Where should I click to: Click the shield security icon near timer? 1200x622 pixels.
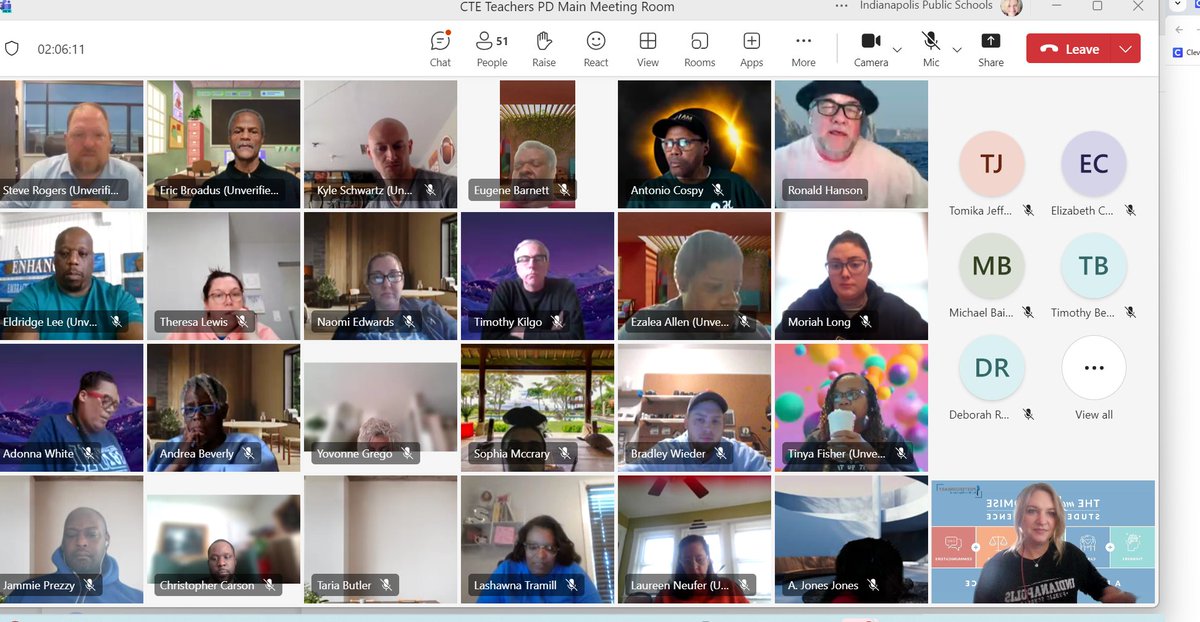(12, 49)
